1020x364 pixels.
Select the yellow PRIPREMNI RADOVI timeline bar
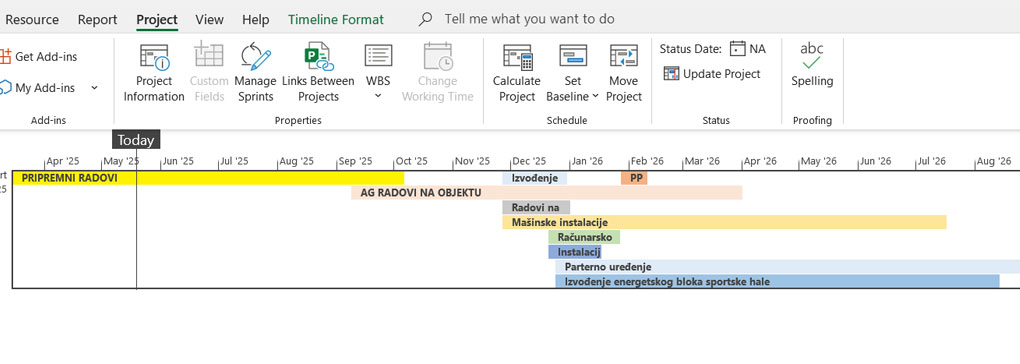[x=208, y=177]
